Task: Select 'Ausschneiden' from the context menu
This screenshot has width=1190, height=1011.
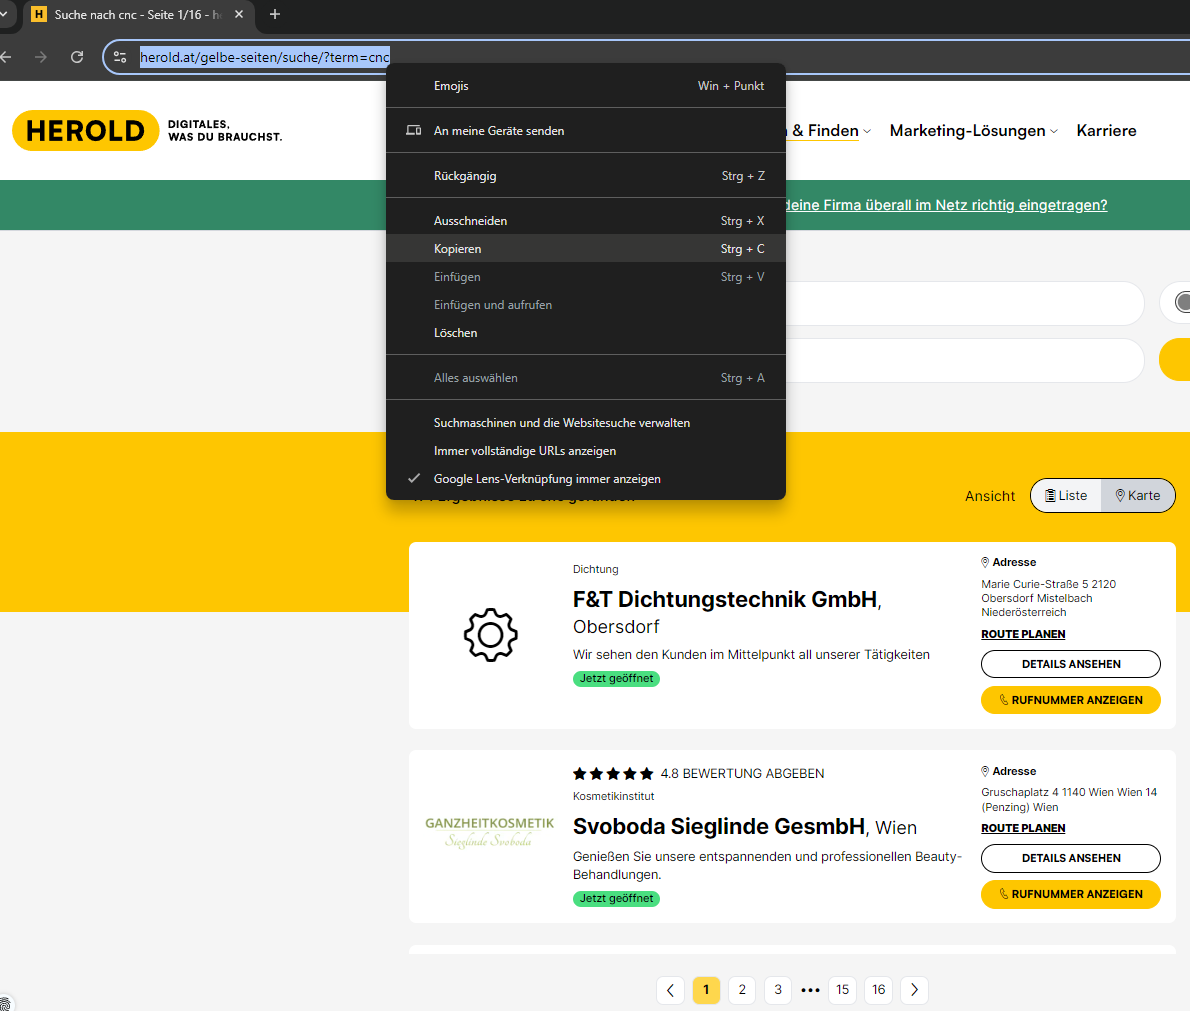Action: (470, 221)
